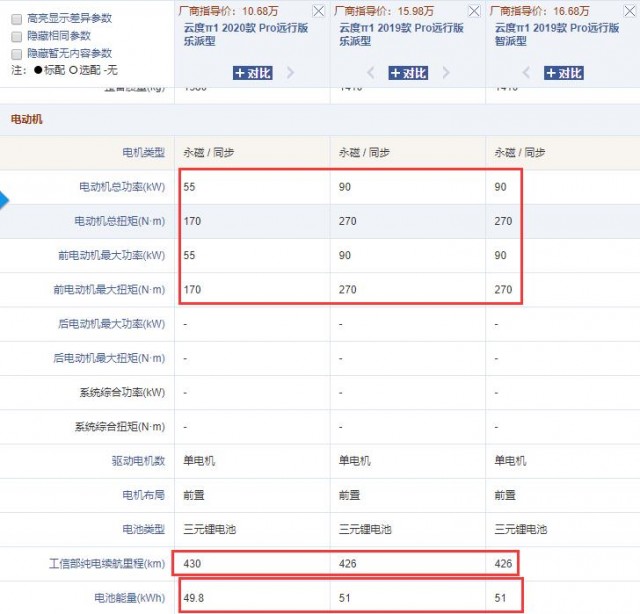
Task: Enable the 高亮显示差异参数 checkbox
Action: (16, 19)
